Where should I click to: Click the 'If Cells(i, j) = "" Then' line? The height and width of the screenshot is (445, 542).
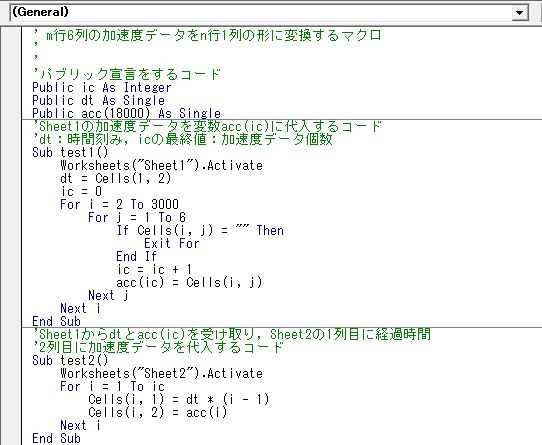point(200,230)
